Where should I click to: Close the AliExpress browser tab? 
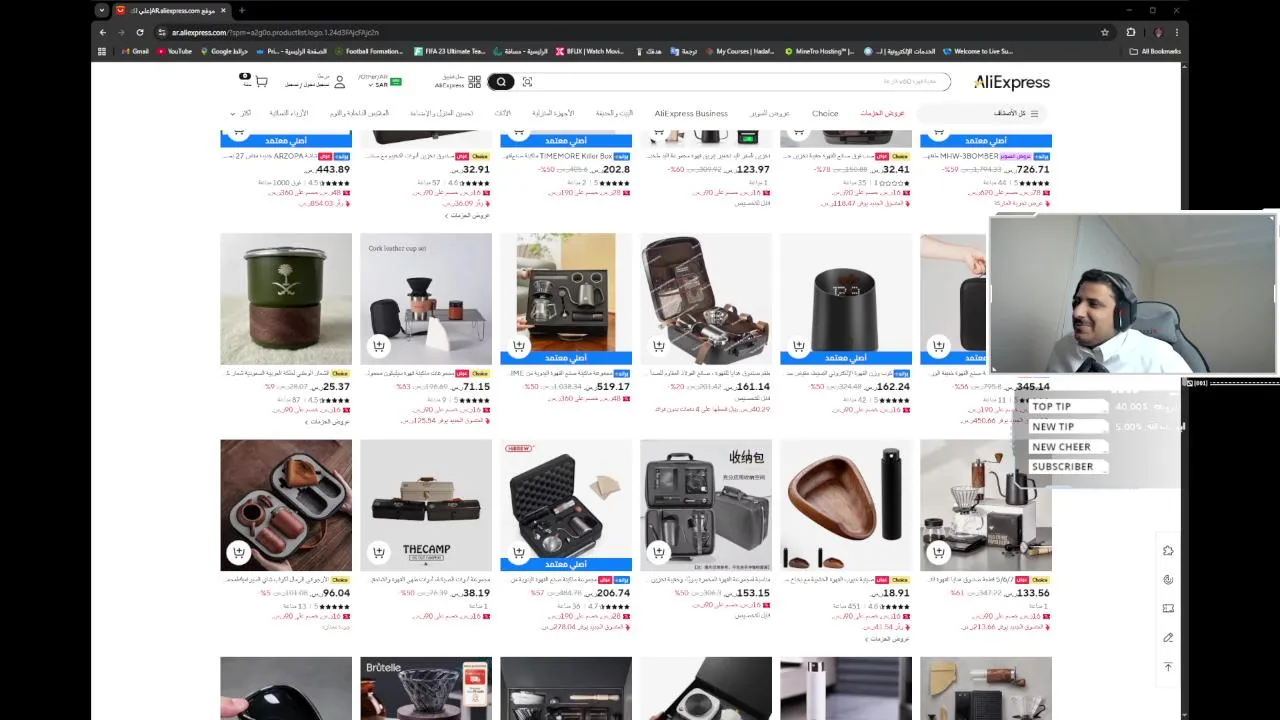coord(225,10)
